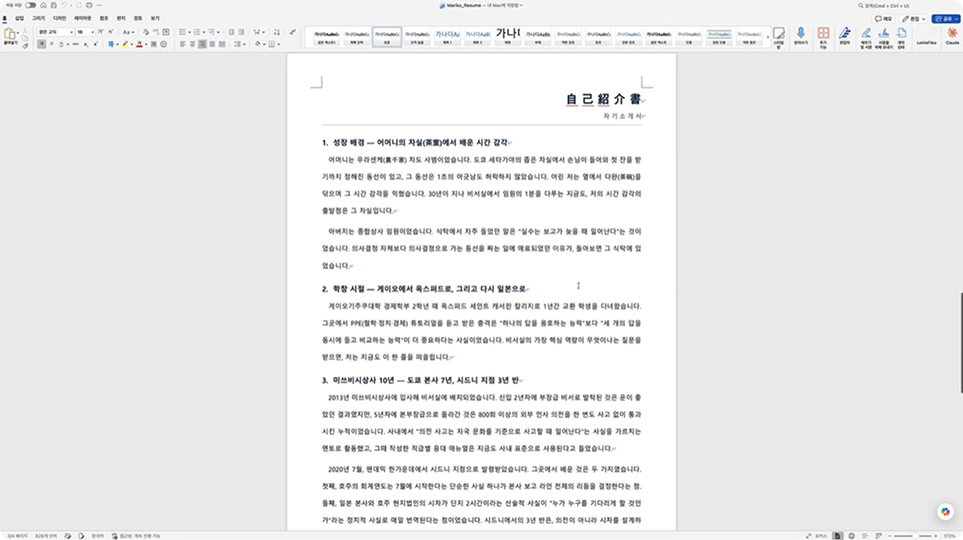
Task: Click the Numbering list icon
Action: (197, 32)
